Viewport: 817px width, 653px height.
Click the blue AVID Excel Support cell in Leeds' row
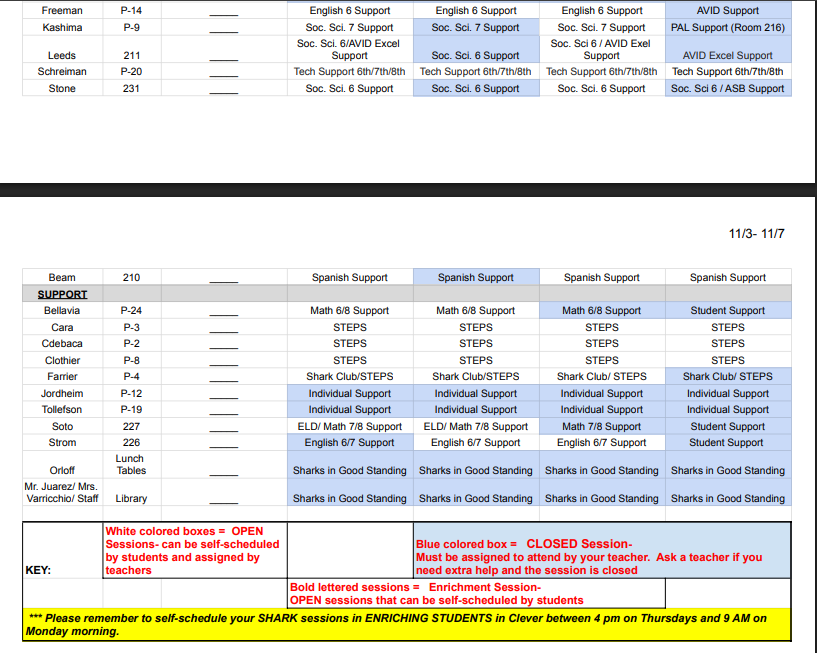coord(727,56)
